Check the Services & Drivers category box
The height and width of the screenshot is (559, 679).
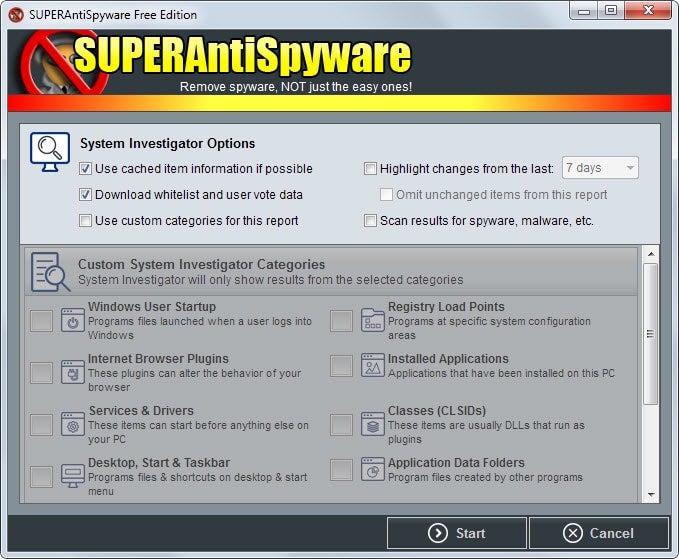pos(42,424)
